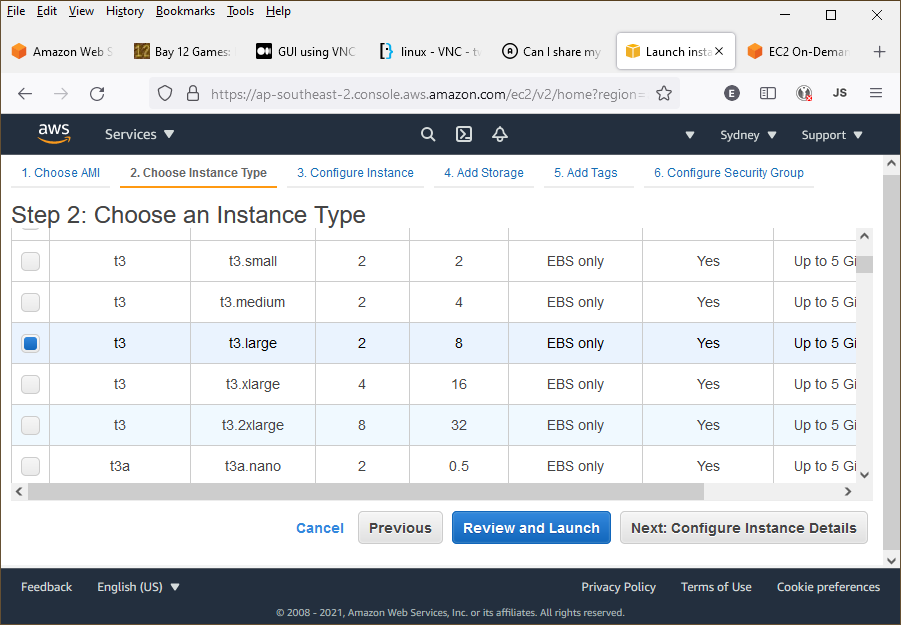This screenshot has height=625, width=901.
Task: Open the Tools menu
Action: pos(240,11)
